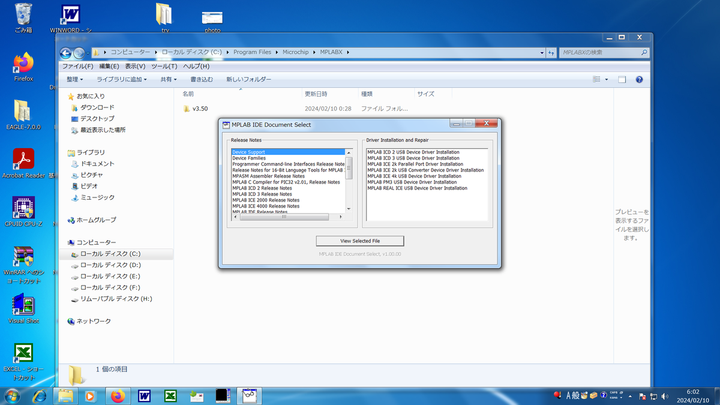This screenshot has height=405, width=720.
Task: Click the Explorer back navigation arrow
Action: point(67,52)
